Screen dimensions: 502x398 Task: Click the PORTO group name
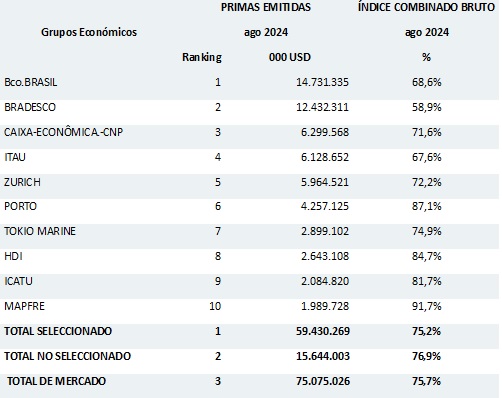(20, 206)
